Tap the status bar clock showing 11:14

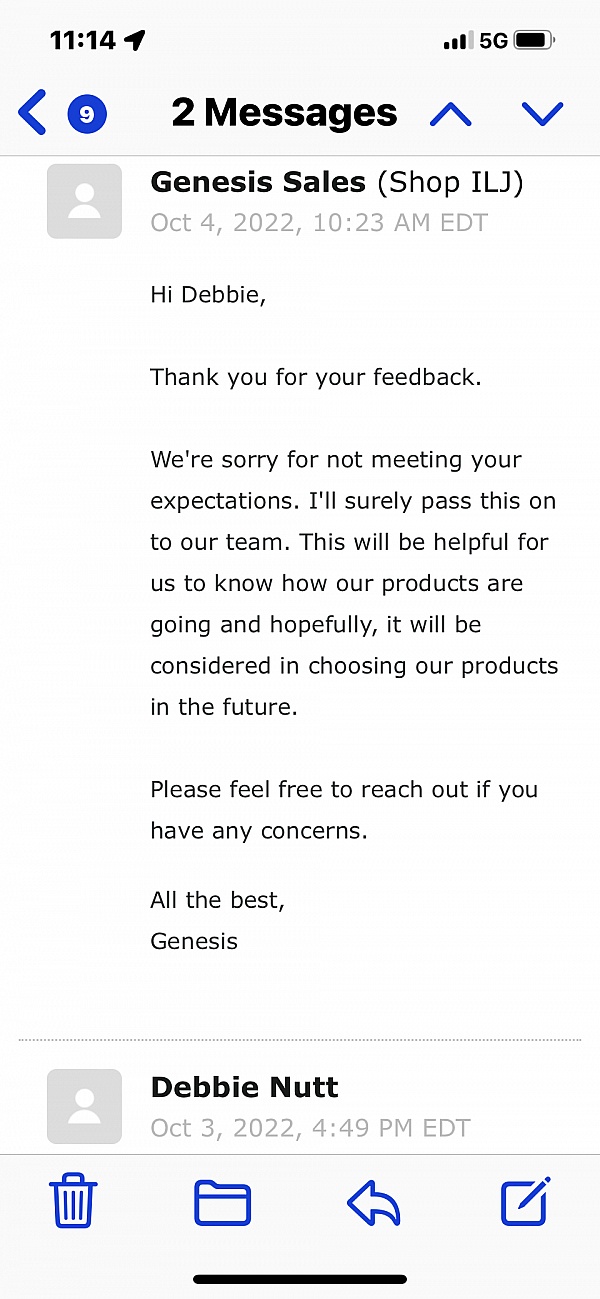[83, 40]
